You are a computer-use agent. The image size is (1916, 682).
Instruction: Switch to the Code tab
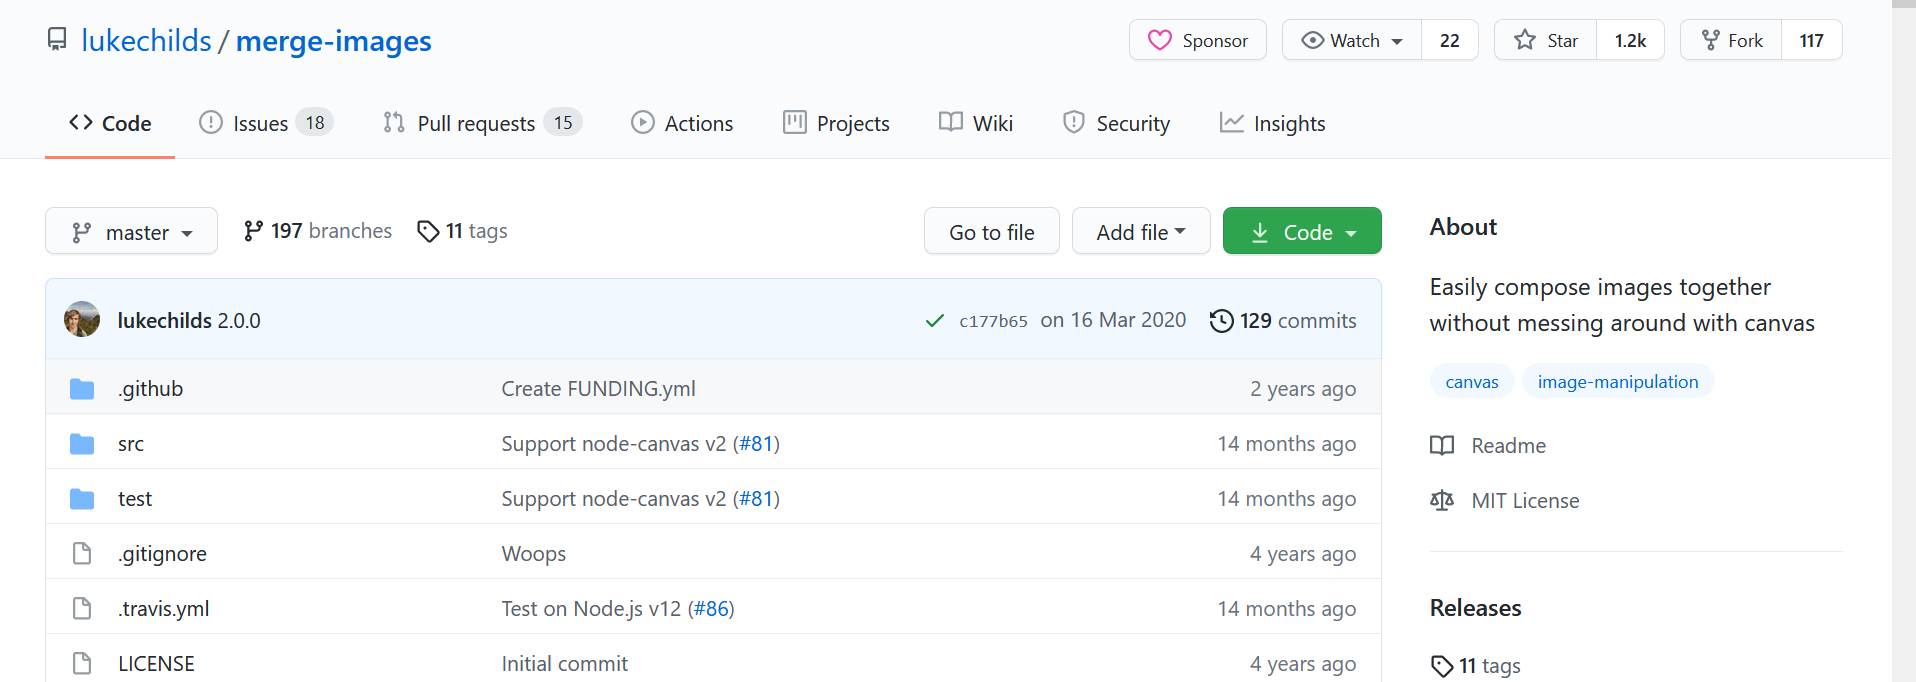(x=110, y=123)
